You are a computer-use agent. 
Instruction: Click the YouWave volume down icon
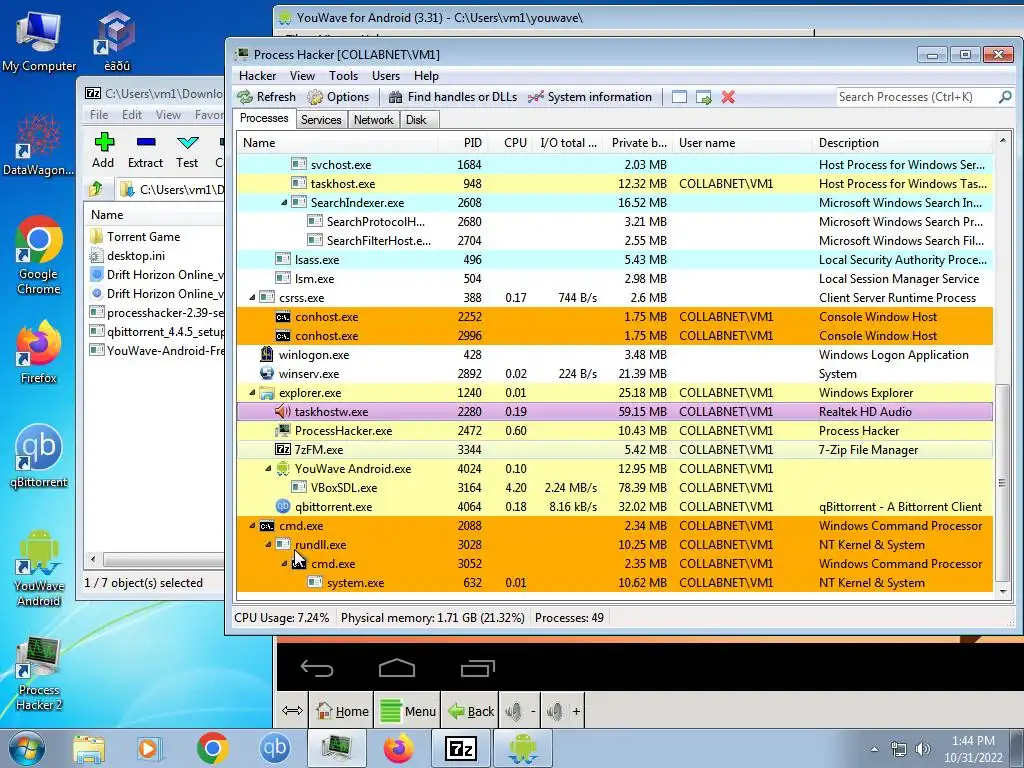click(520, 711)
